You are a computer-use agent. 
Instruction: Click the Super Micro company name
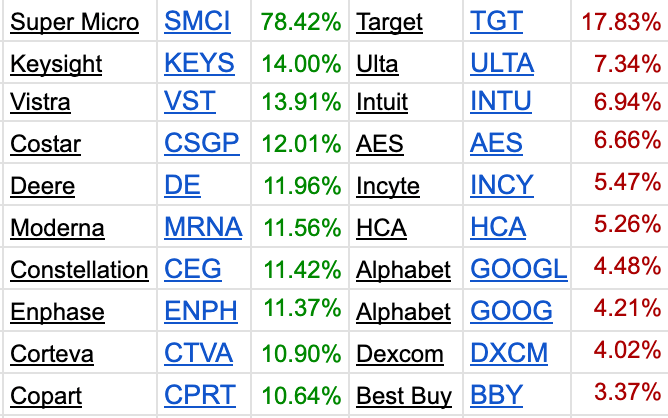coord(75,22)
